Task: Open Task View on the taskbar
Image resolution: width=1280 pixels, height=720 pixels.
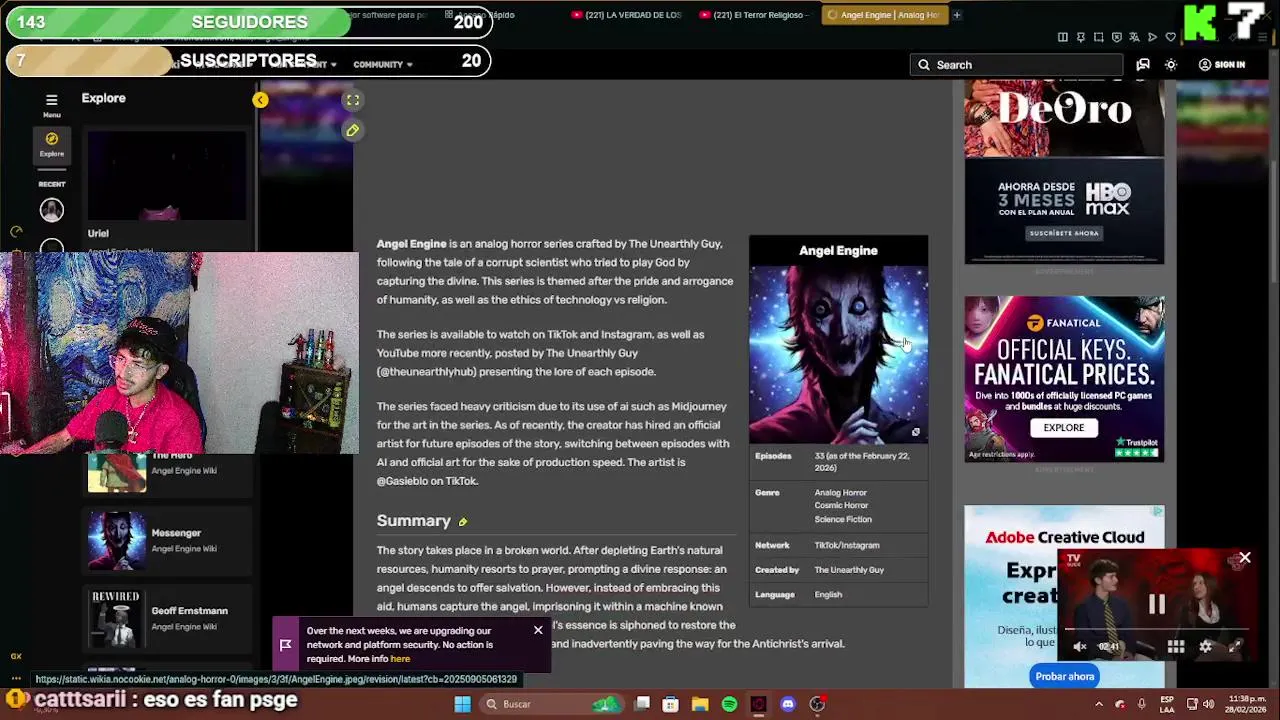Action: tap(642, 704)
